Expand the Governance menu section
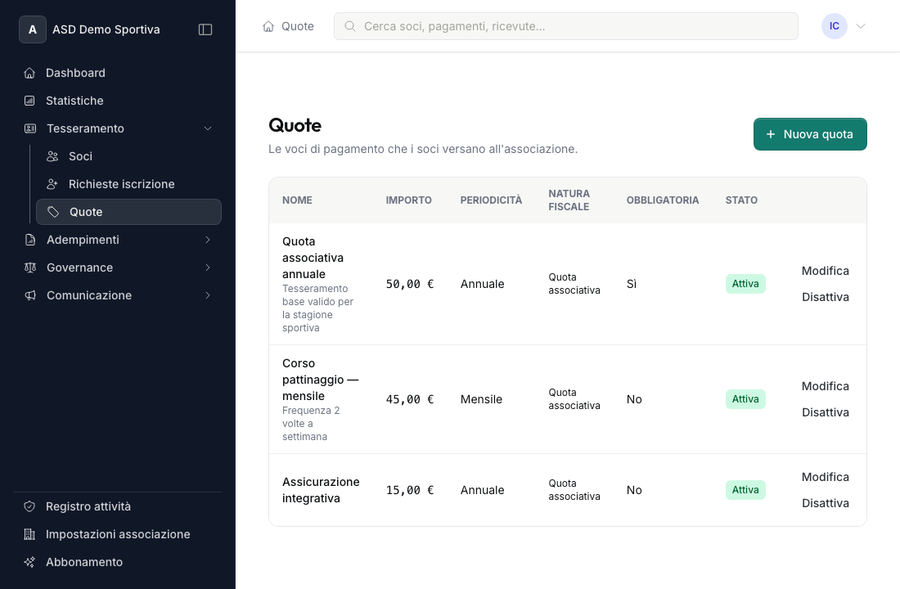Viewport: 900px width, 589px height. tap(208, 268)
